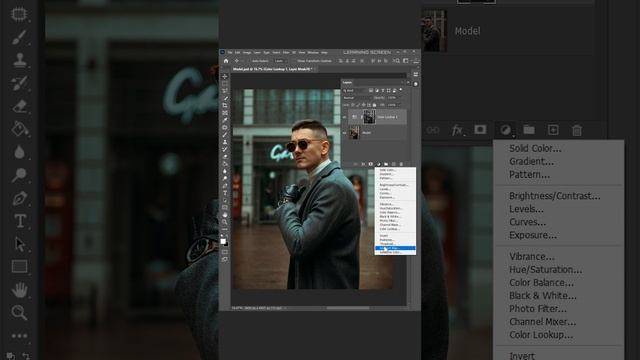The height and width of the screenshot is (360, 640).
Task: Click the create new layer icon in the center Layers panel
Action: pos(393,164)
